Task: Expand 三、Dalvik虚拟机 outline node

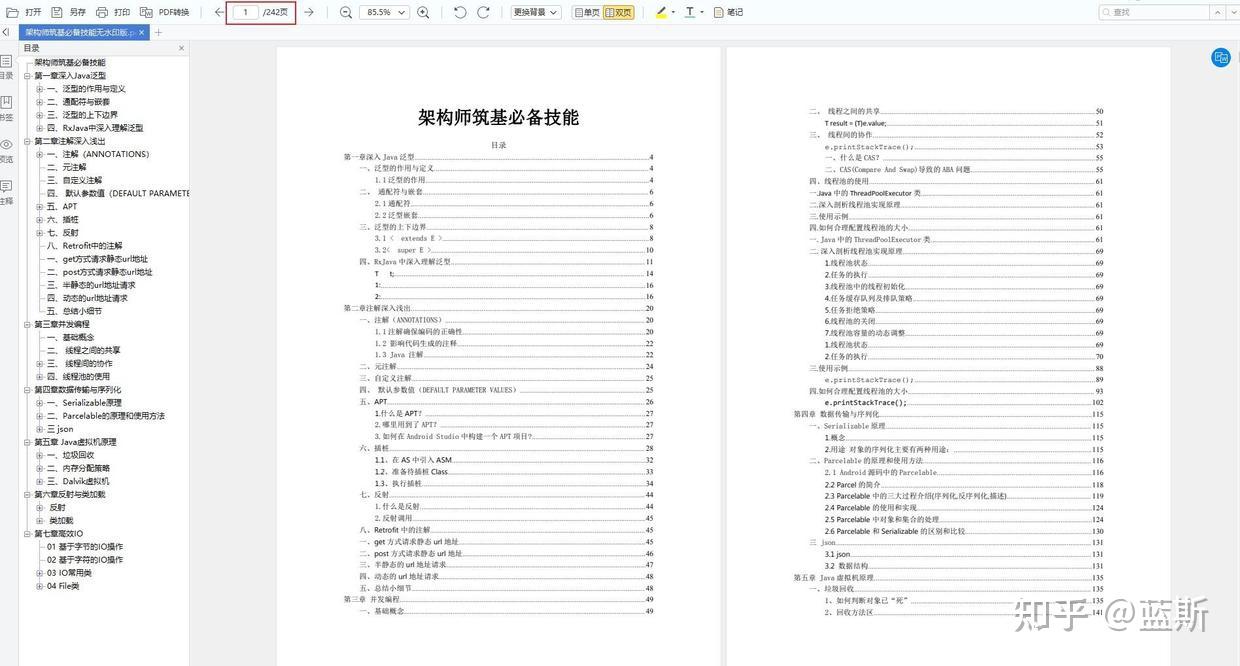Action: [40, 481]
